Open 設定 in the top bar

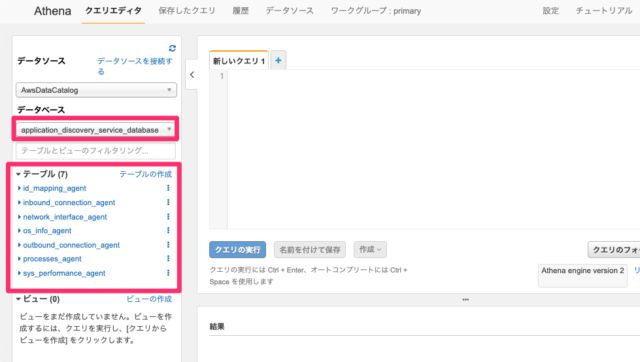(551, 11)
